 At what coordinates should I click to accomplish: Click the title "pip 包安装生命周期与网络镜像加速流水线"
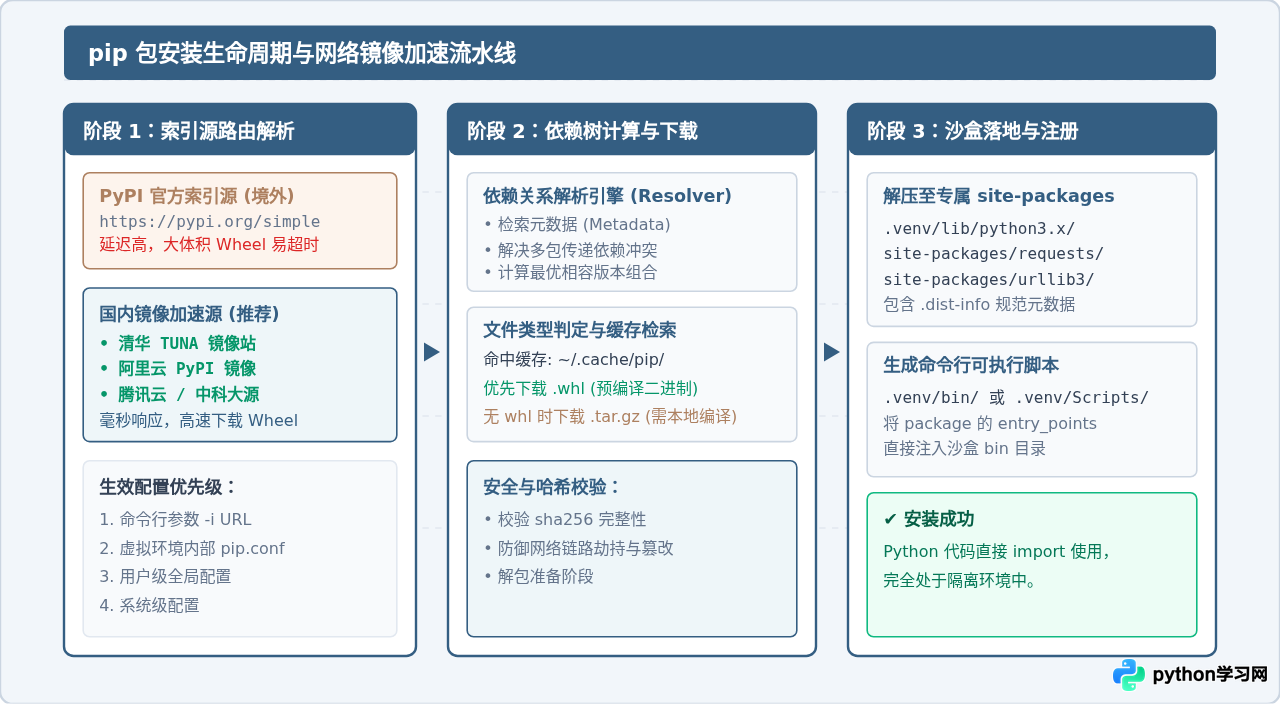point(302,53)
